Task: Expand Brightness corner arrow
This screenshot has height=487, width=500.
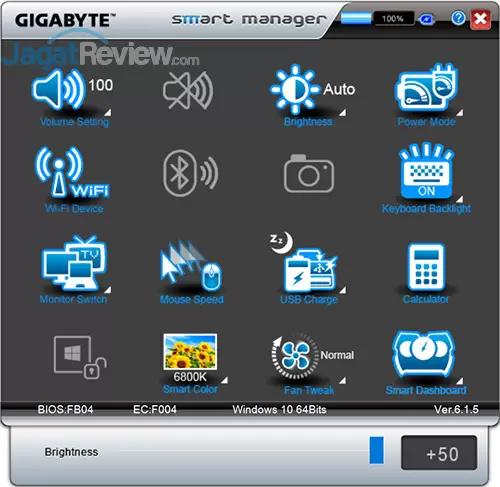Action: 342,112
